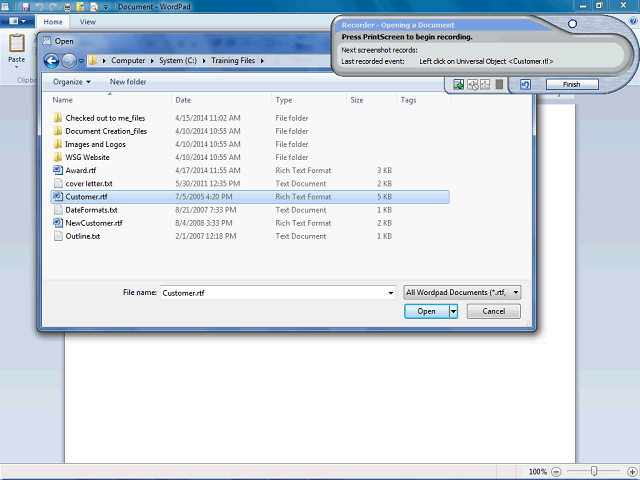Open the Customize Quick Access Toolbar arrow
Viewport: 640px width, 480px height.
pos(106,7)
